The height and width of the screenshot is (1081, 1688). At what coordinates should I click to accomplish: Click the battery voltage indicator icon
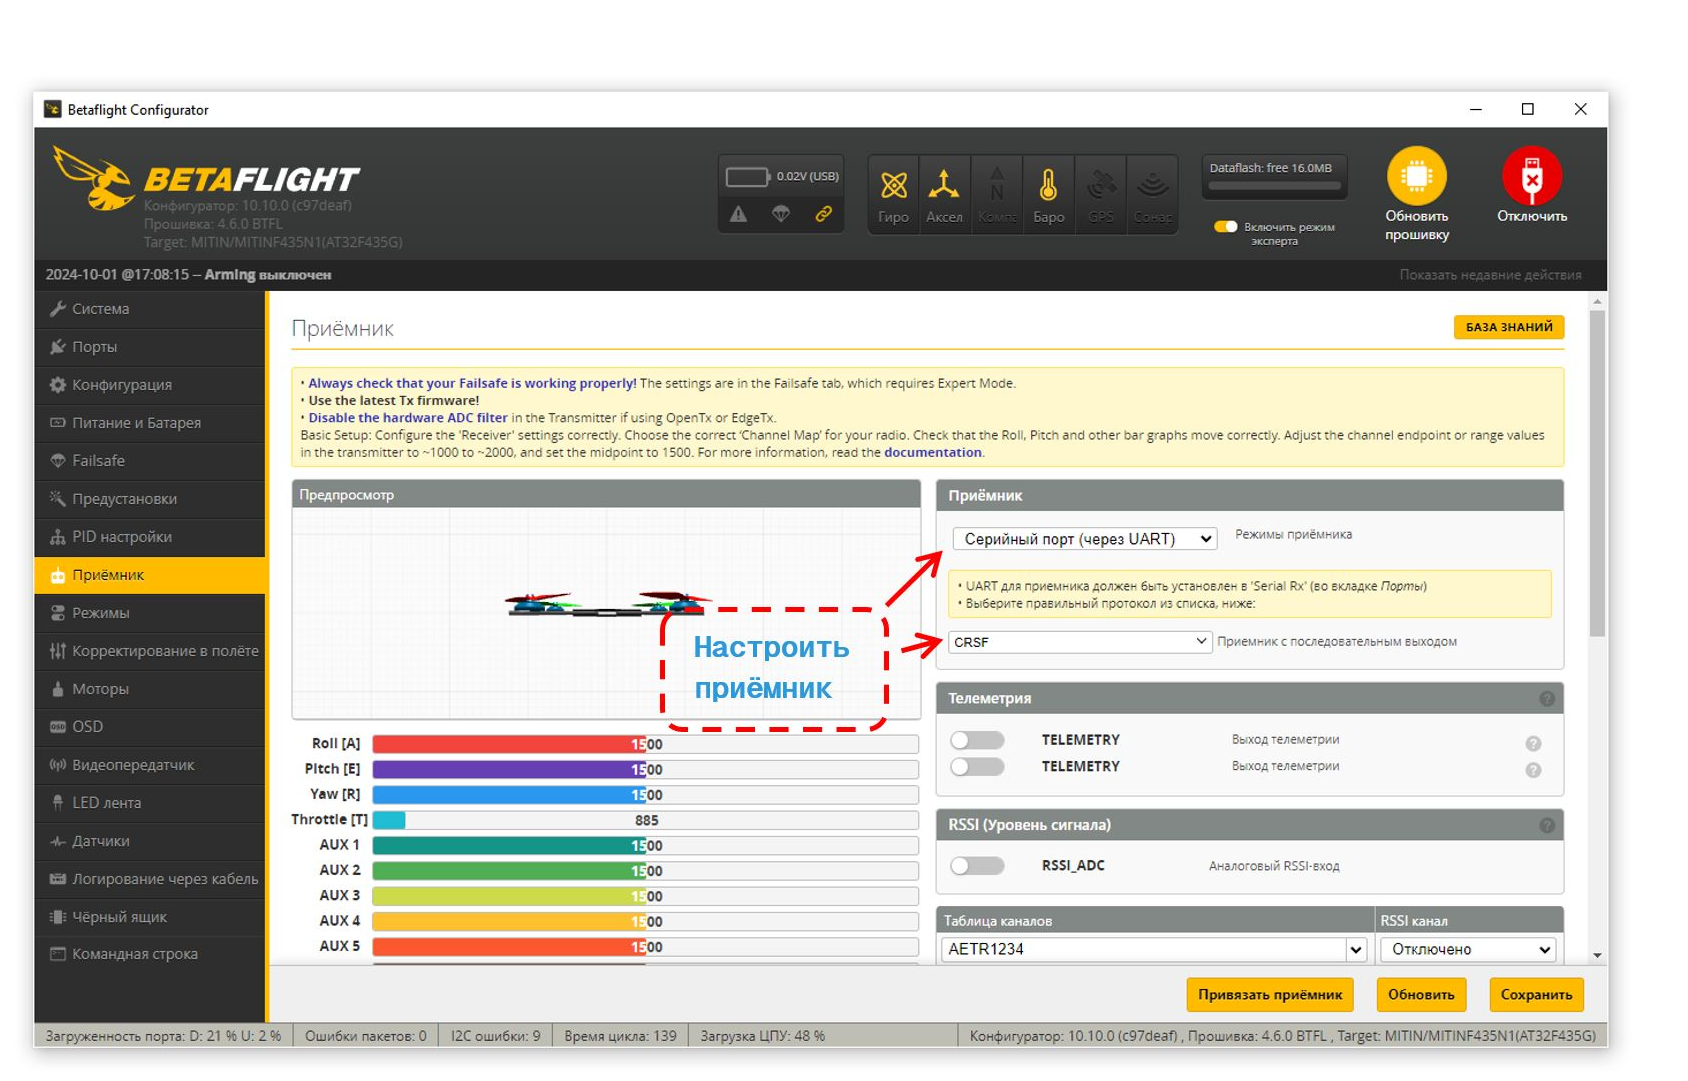pyautogui.click(x=747, y=177)
